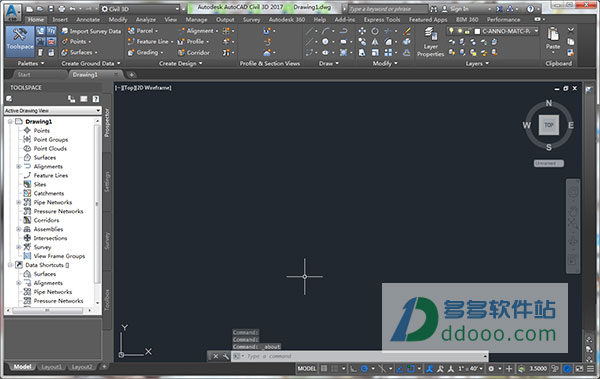Open the Civil 3D workspace dropdown
This screenshot has height=379, width=600.
(x=140, y=9)
